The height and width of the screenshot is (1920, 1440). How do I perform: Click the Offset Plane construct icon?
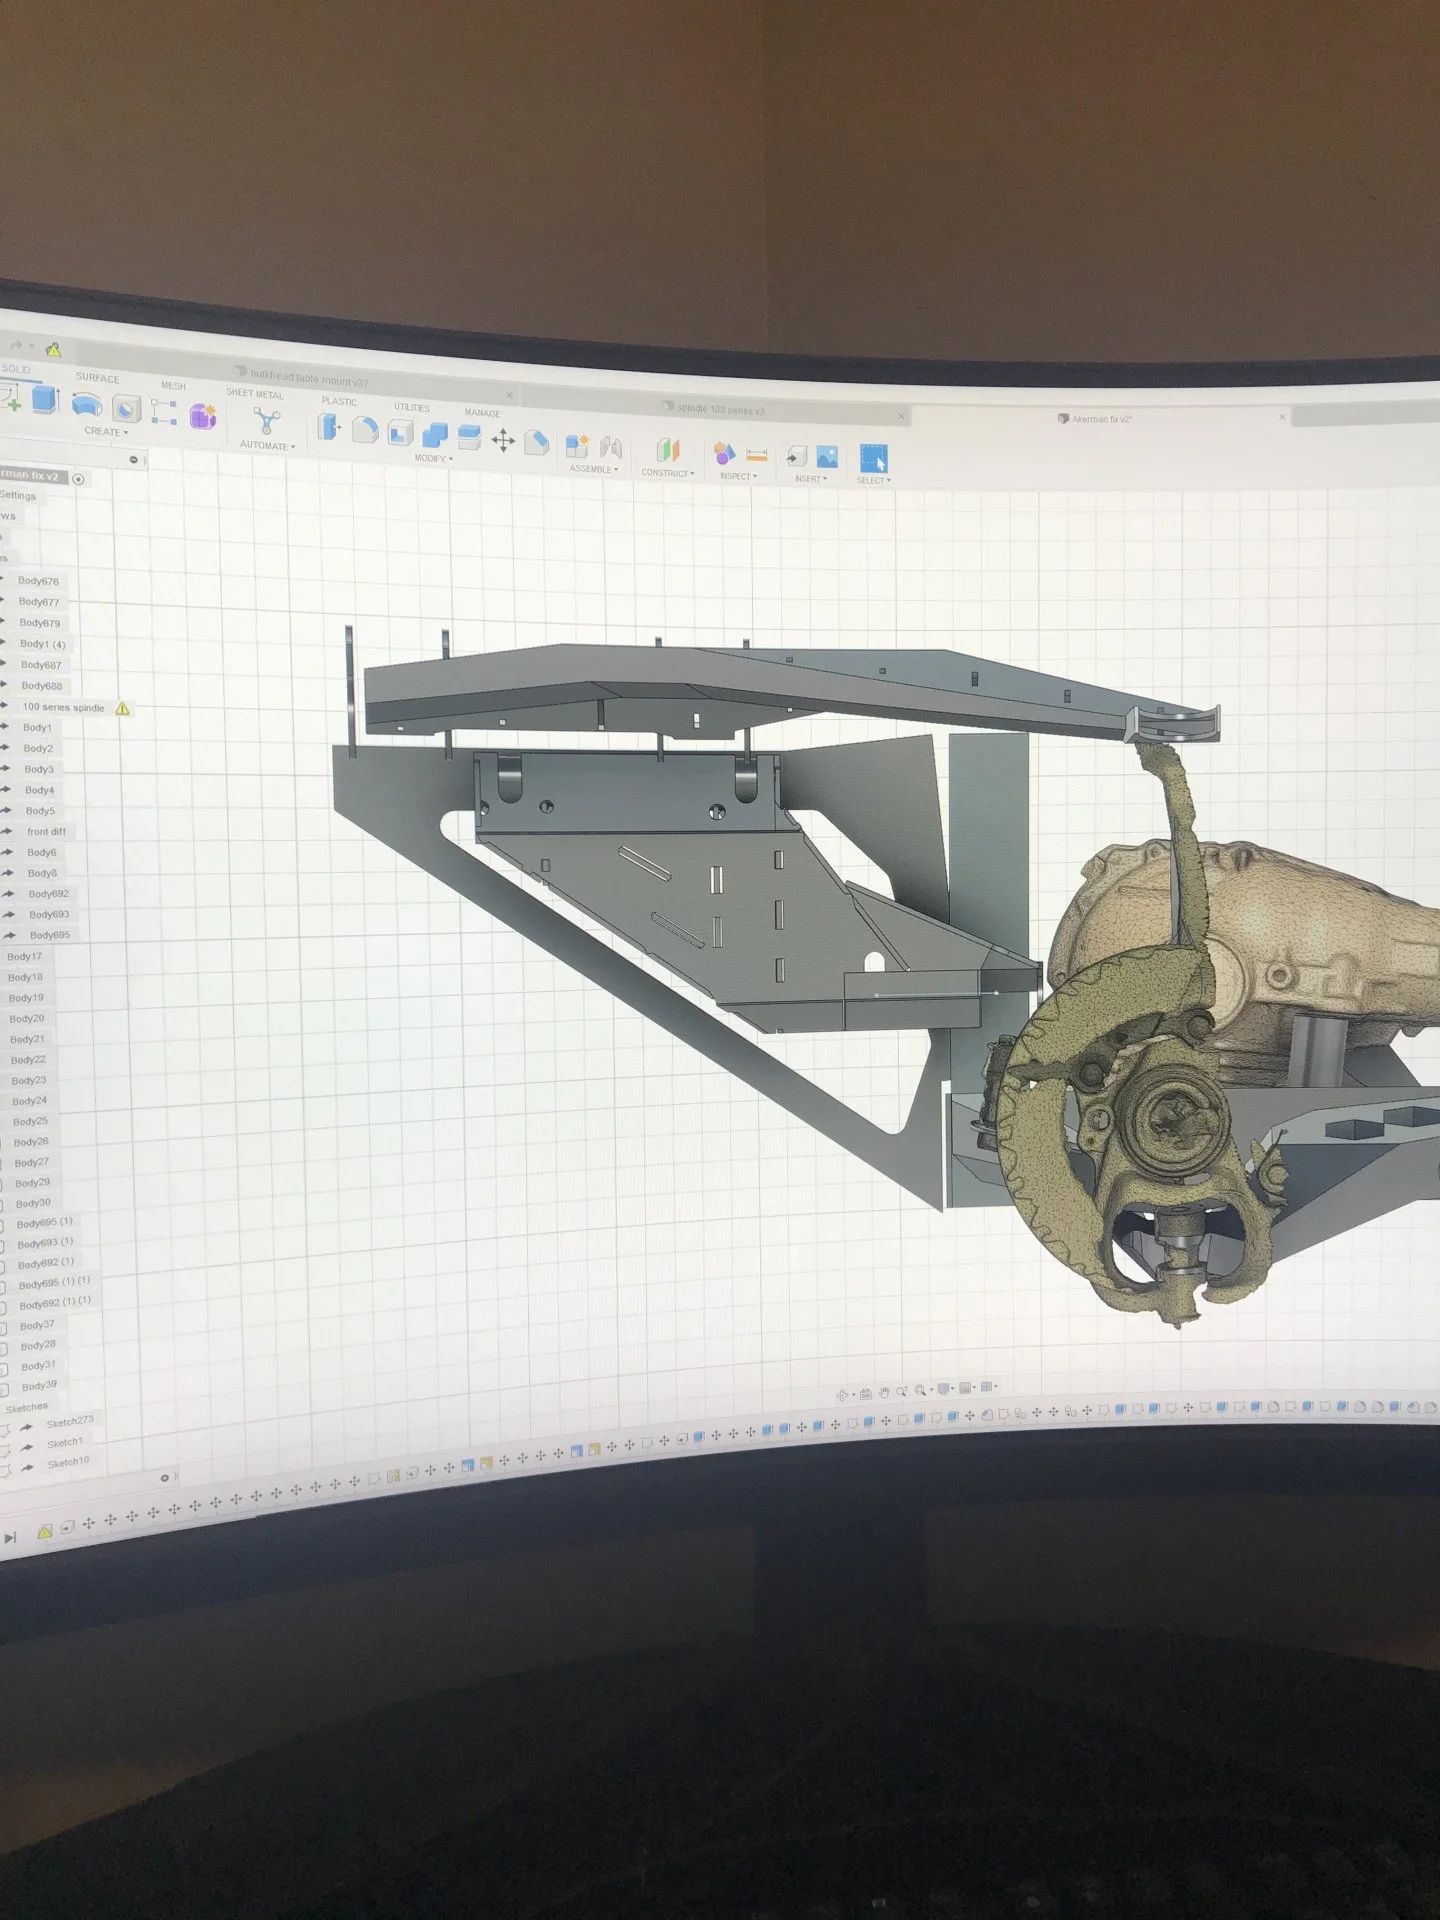pyautogui.click(x=668, y=450)
